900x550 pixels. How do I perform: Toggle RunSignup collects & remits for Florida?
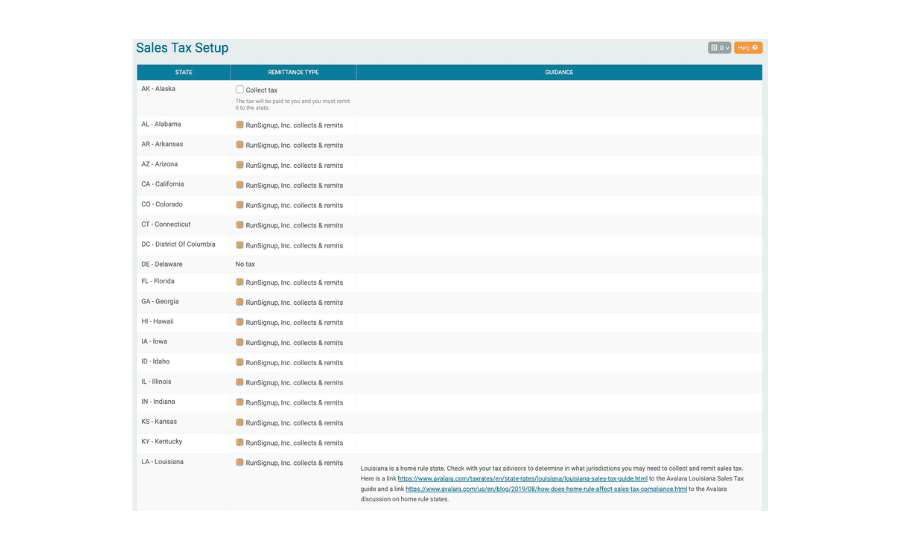239,282
